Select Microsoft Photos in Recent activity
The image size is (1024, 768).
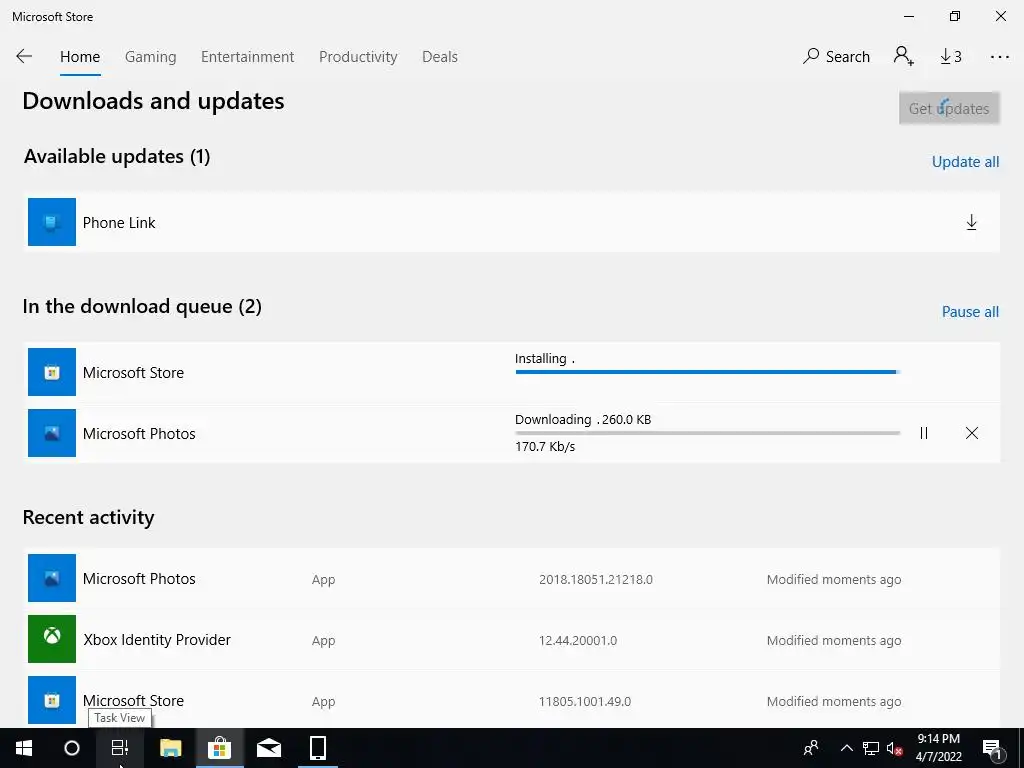tap(511, 579)
